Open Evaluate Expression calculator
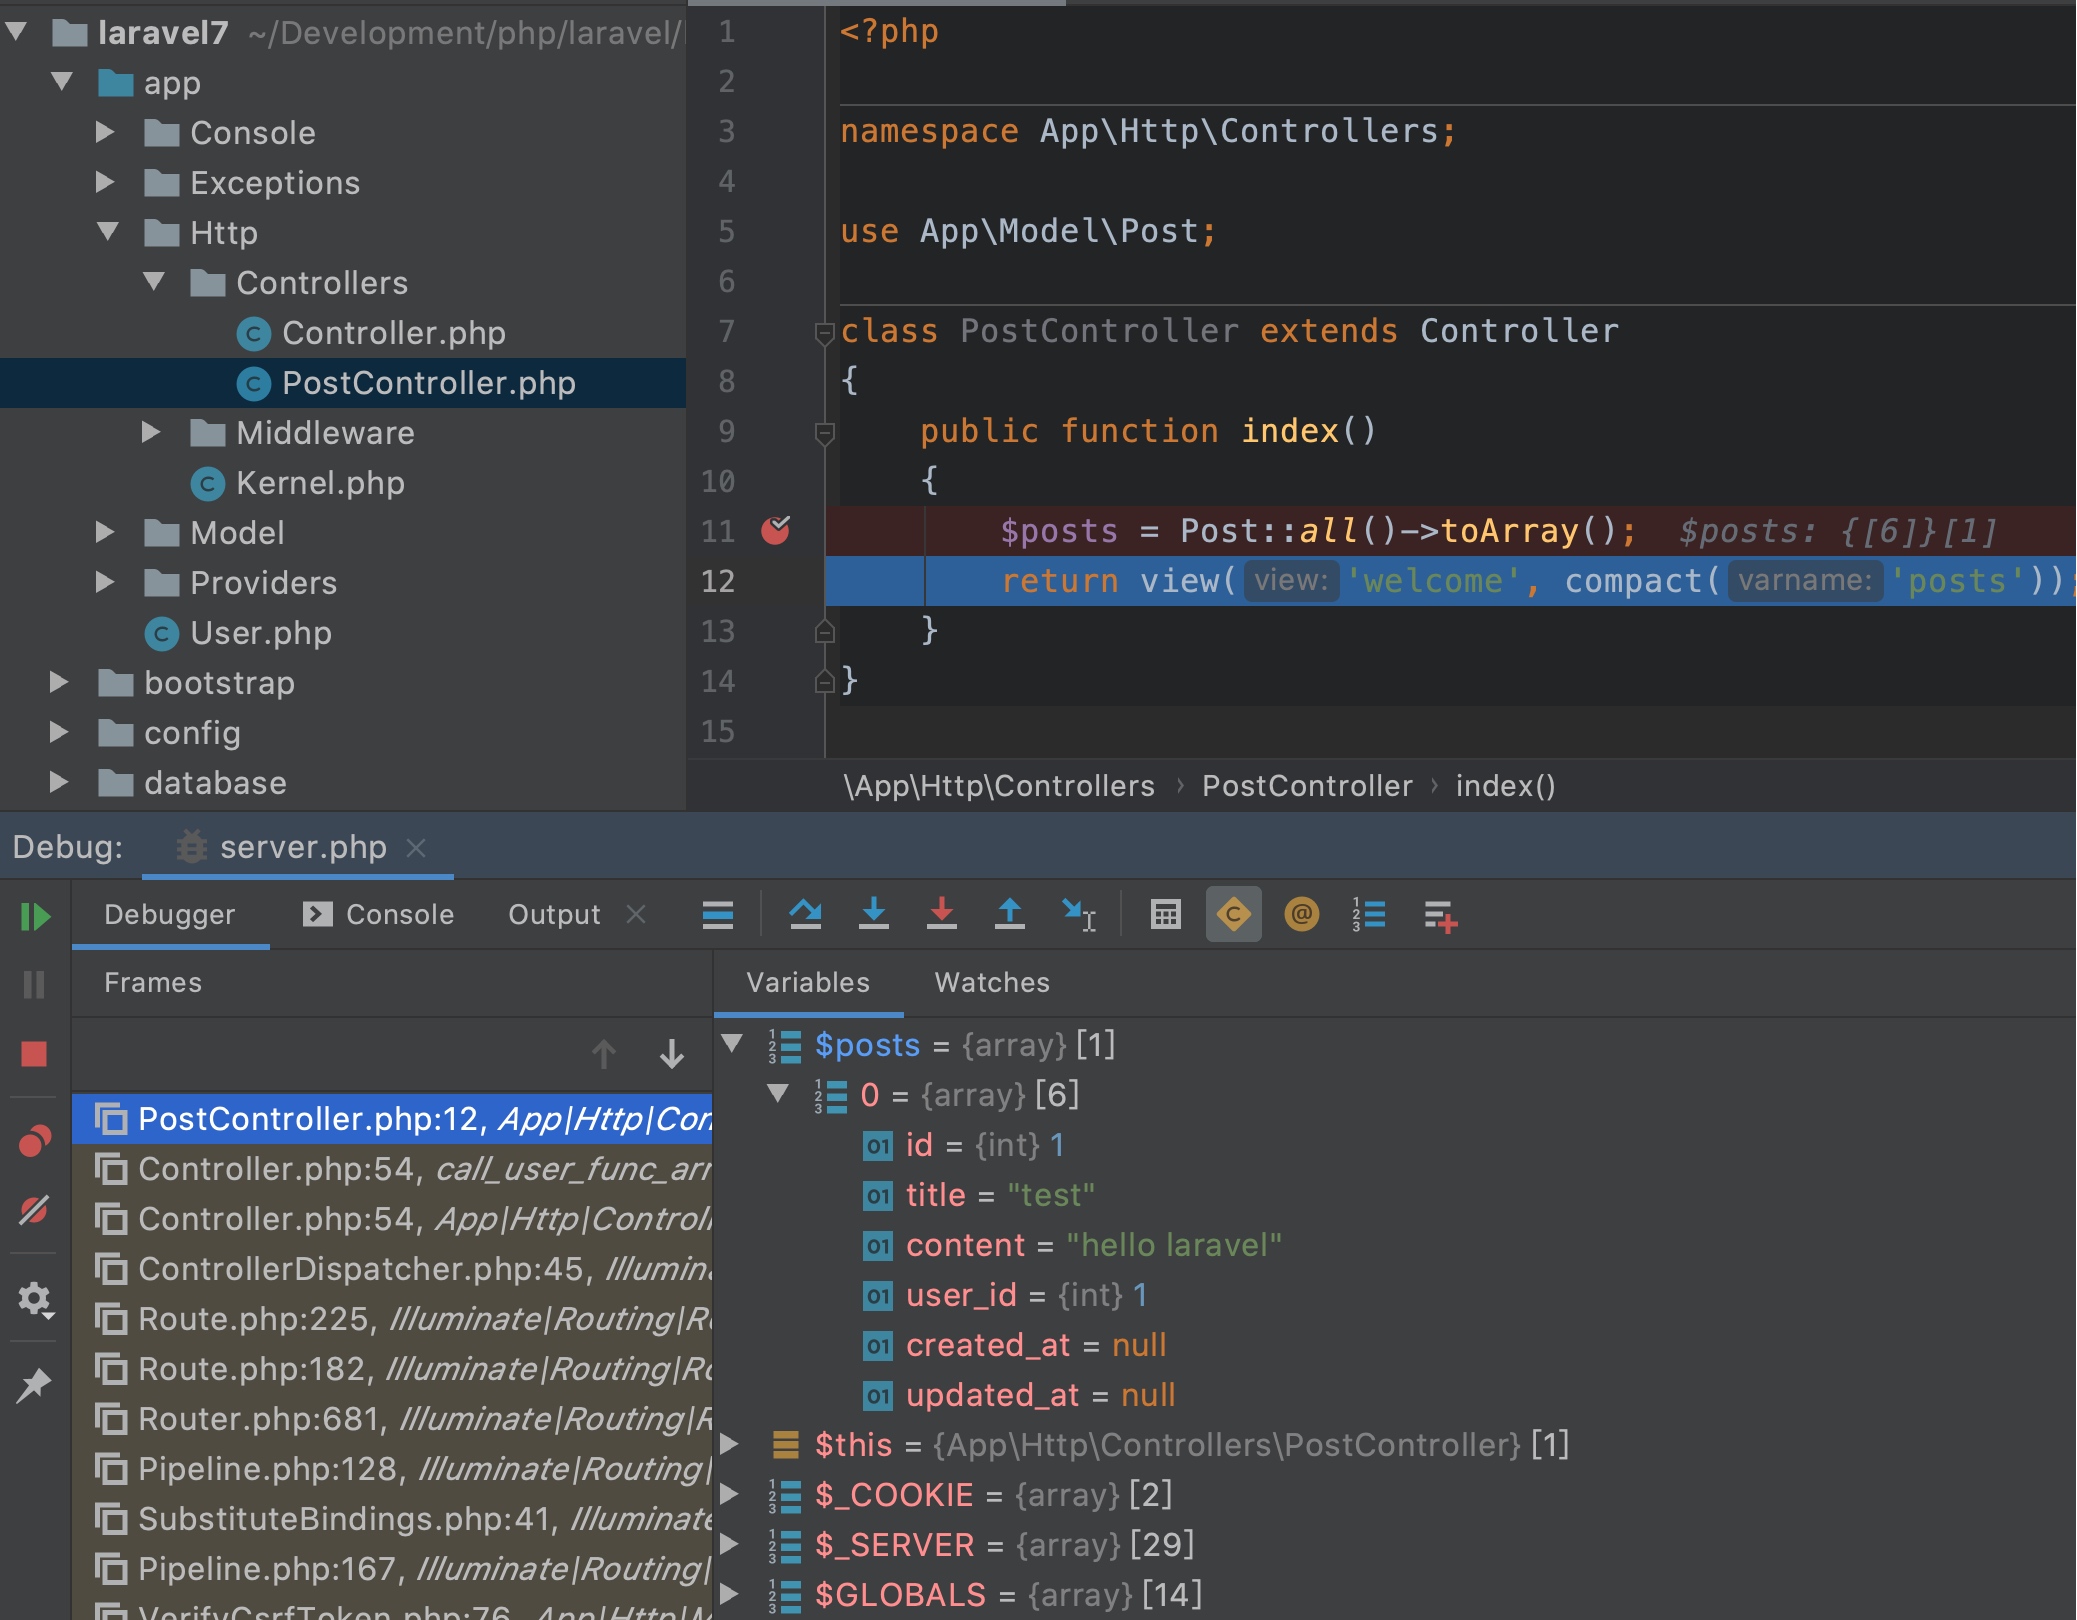 coord(1166,914)
